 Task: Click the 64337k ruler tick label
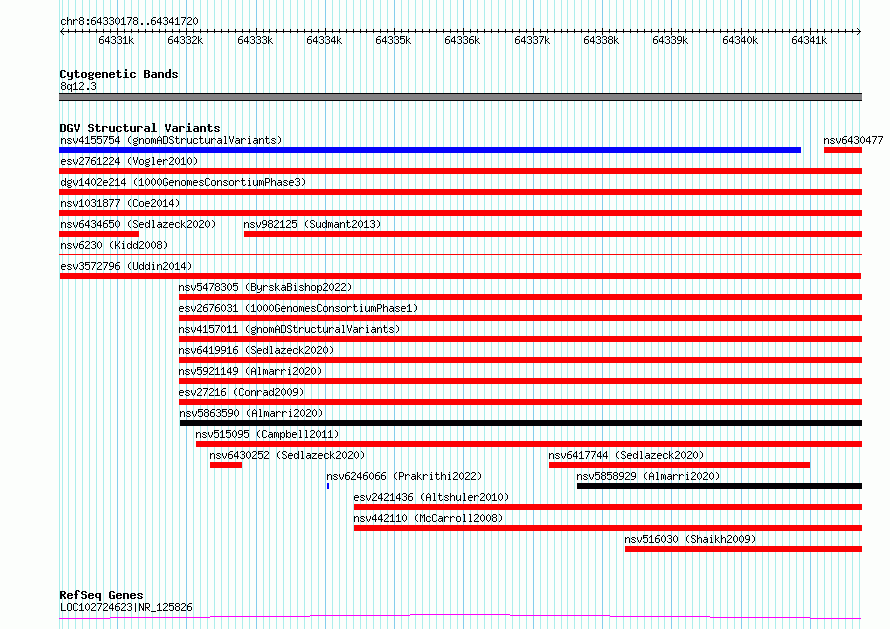tap(532, 40)
